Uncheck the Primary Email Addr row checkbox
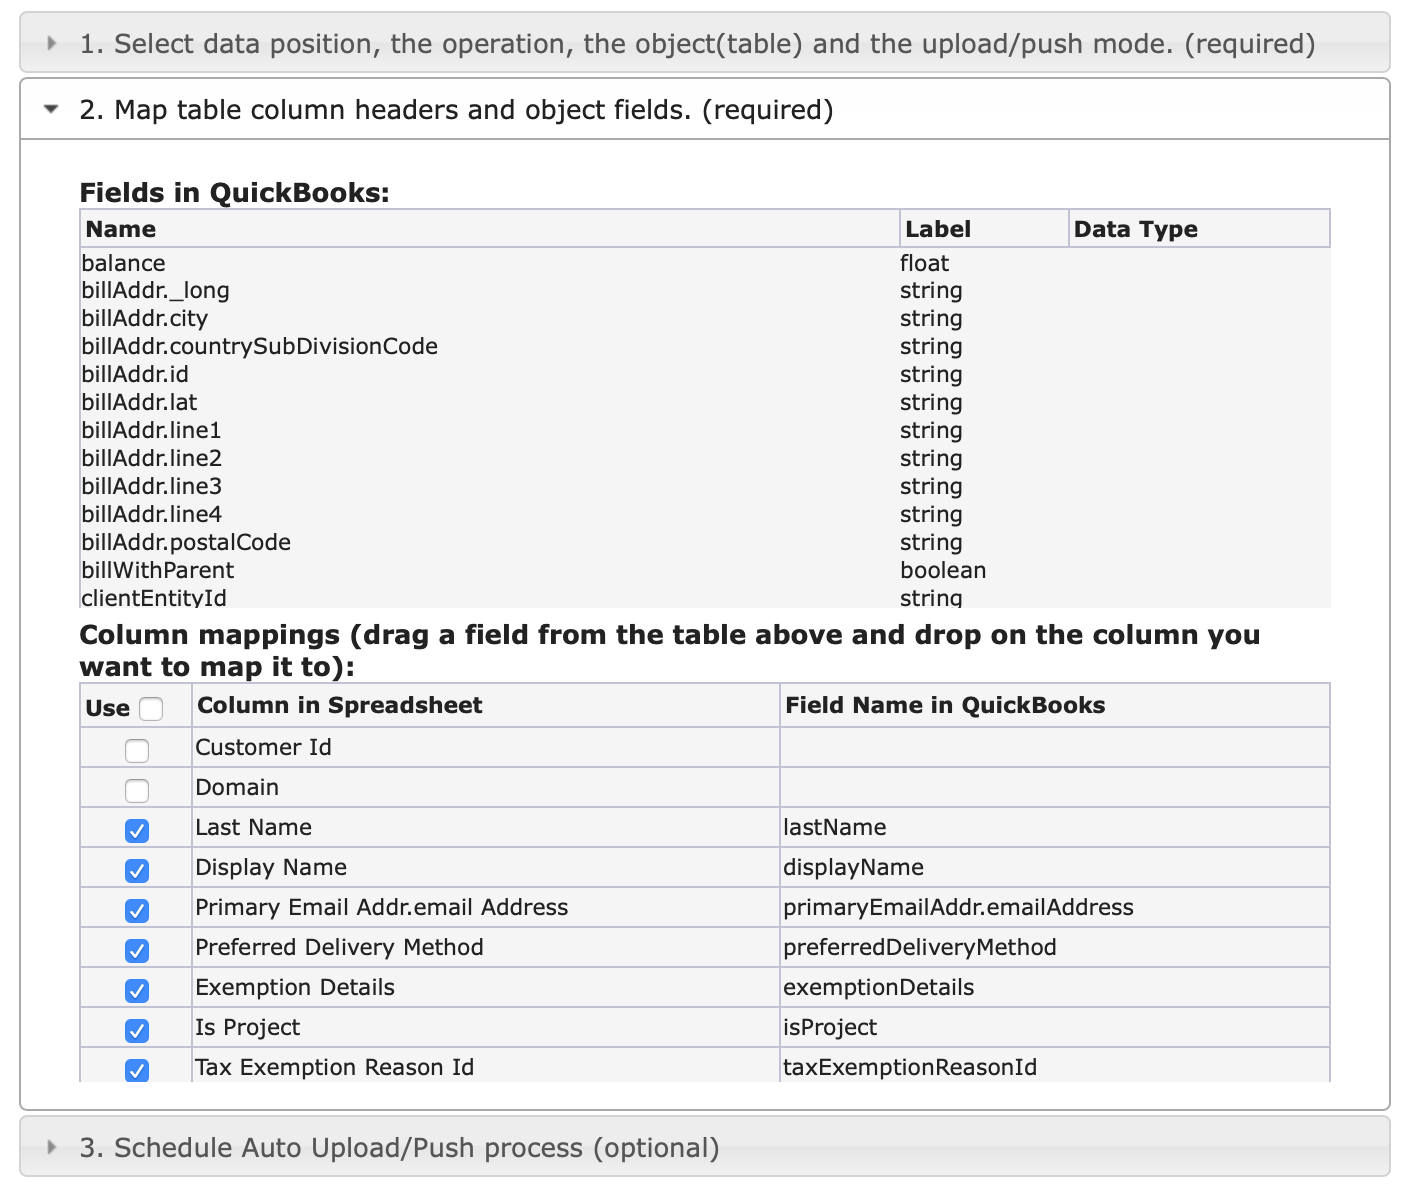Viewport: 1414px width, 1186px height. [137, 910]
